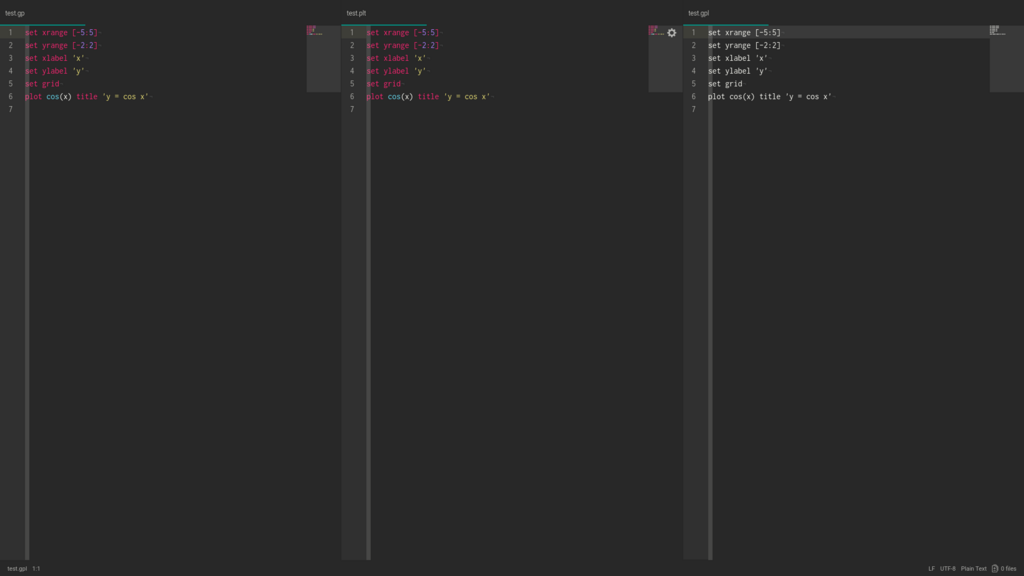1024x576 pixels.
Task: Click the 'plot cos(x) title' line in test.plt
Action: (x=428, y=97)
